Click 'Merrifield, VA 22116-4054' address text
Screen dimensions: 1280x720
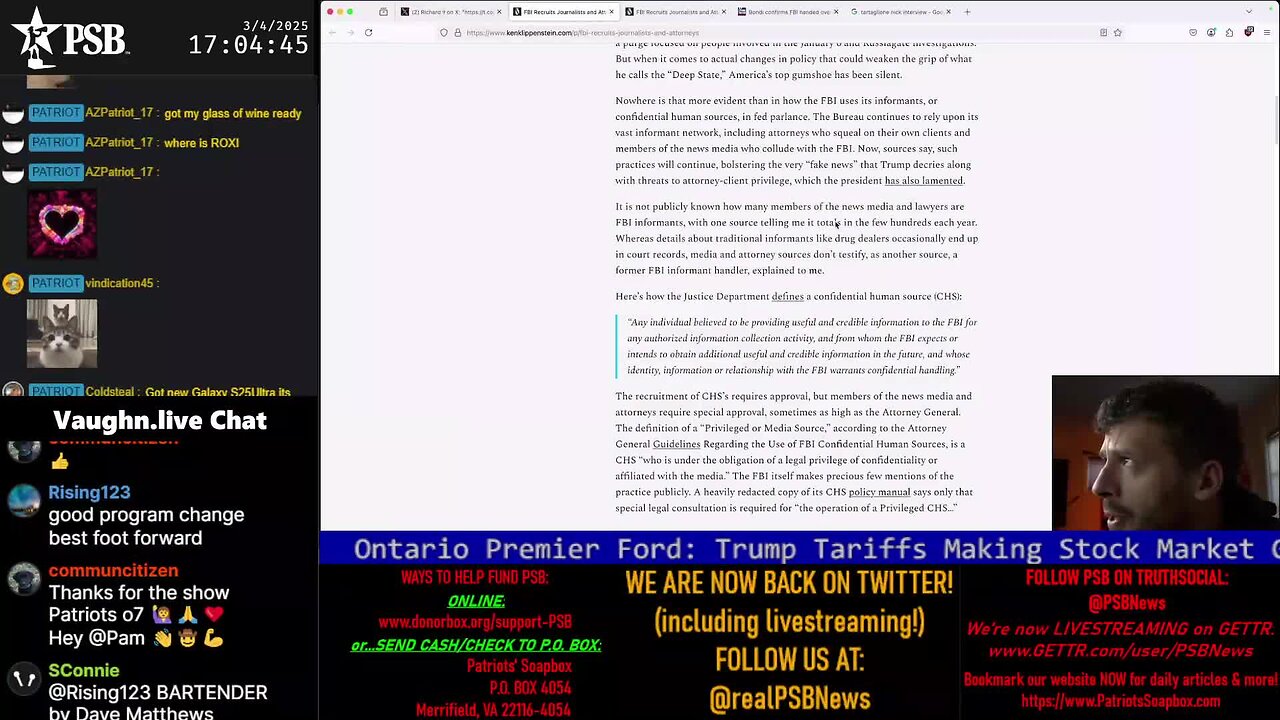pos(493,710)
